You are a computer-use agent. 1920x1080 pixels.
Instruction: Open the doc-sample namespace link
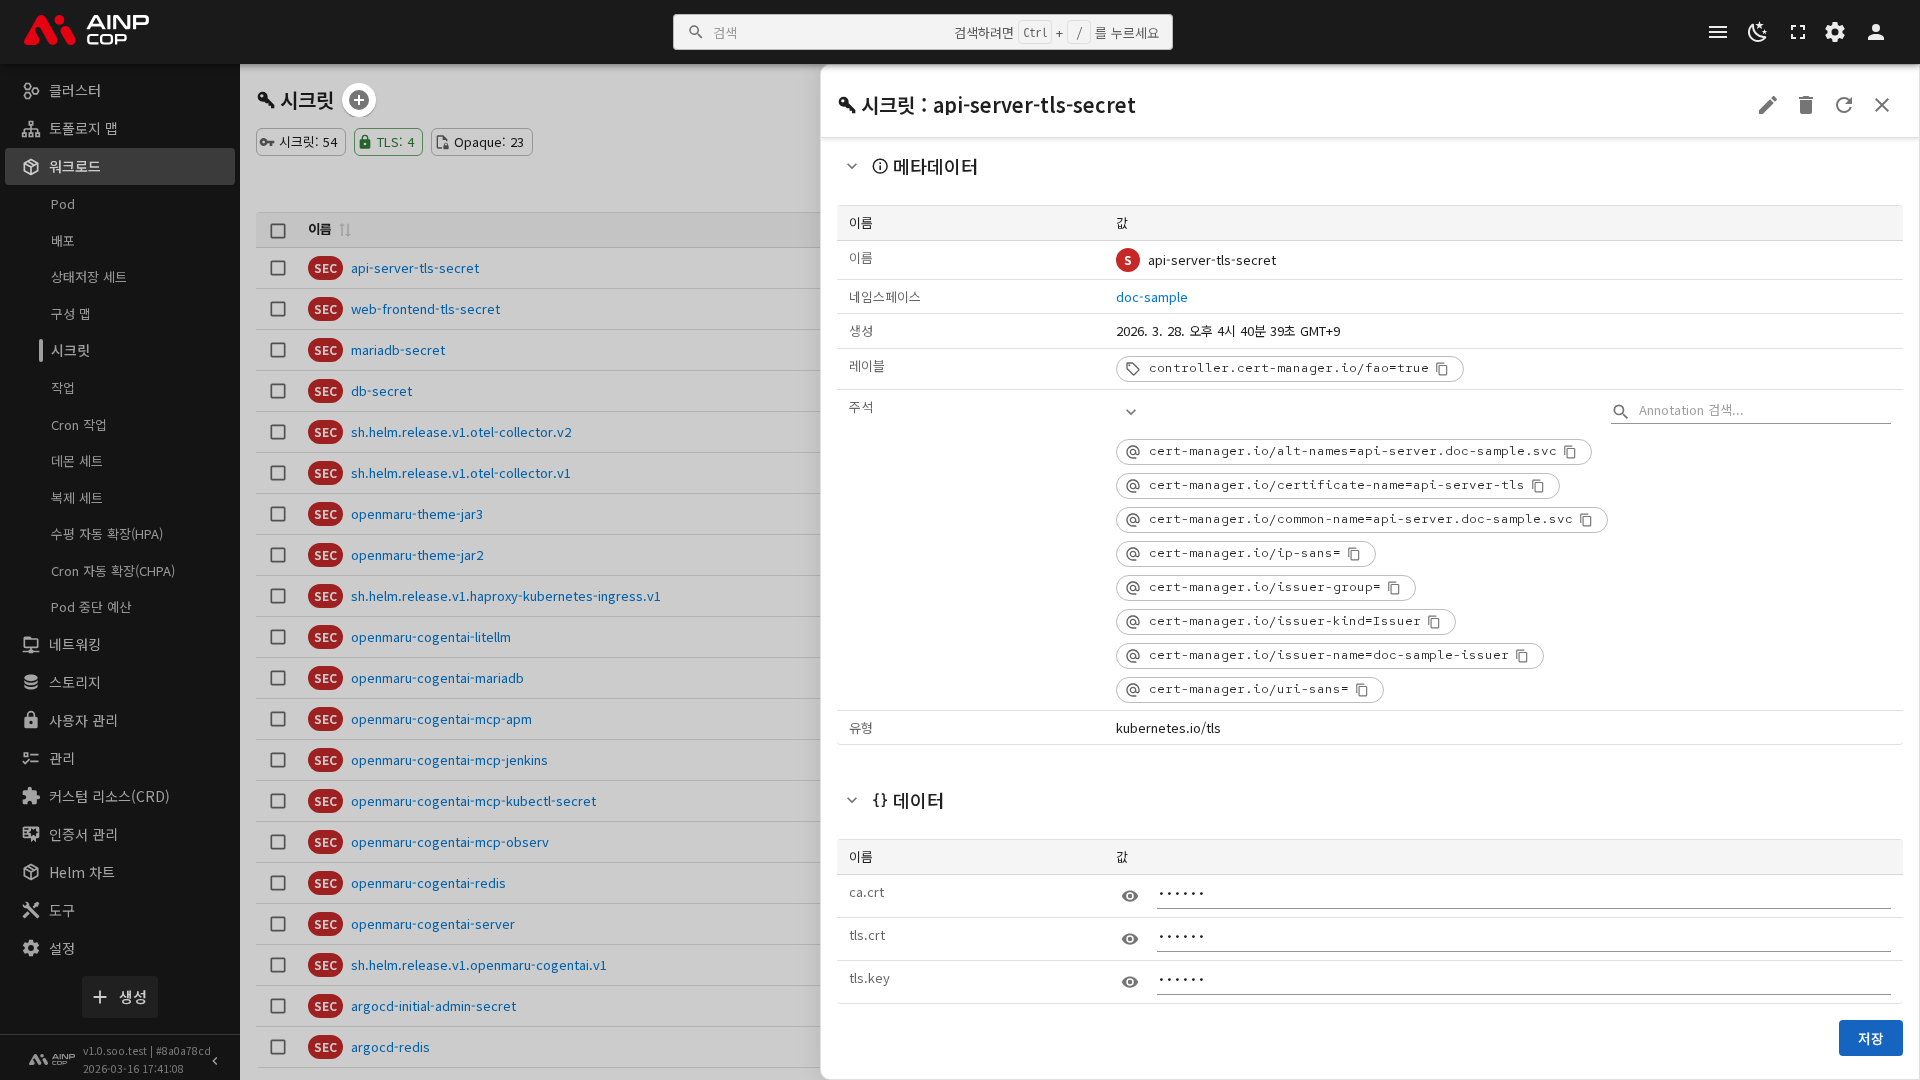tap(1151, 297)
